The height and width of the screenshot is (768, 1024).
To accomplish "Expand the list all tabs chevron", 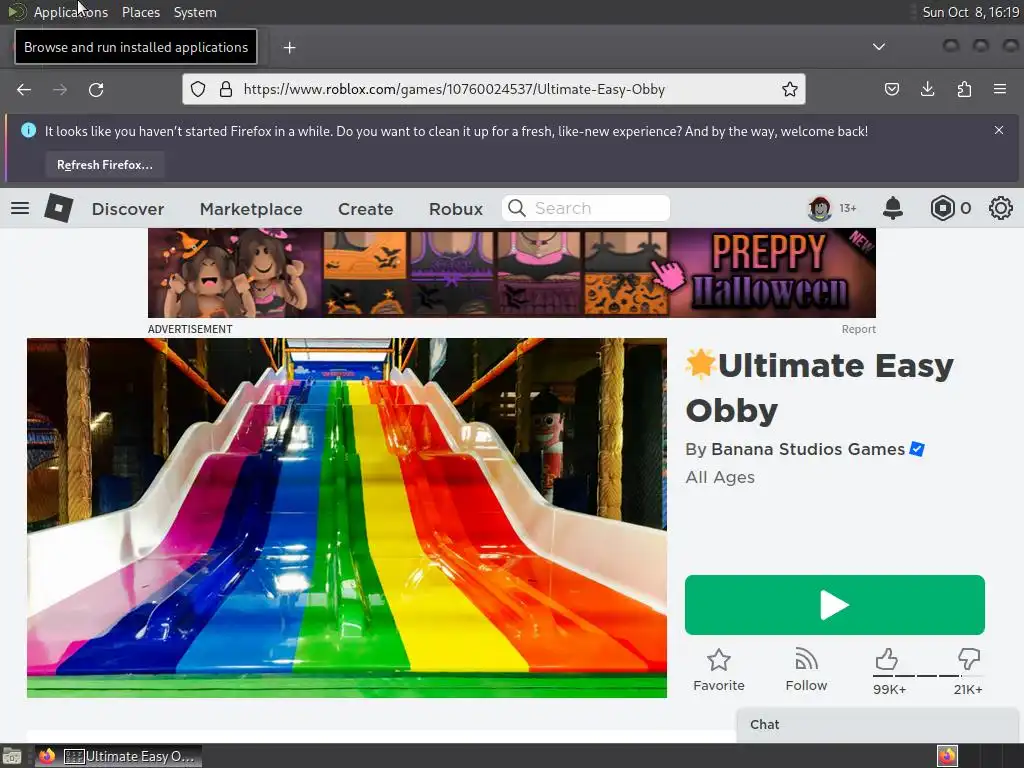I will click(x=879, y=47).
